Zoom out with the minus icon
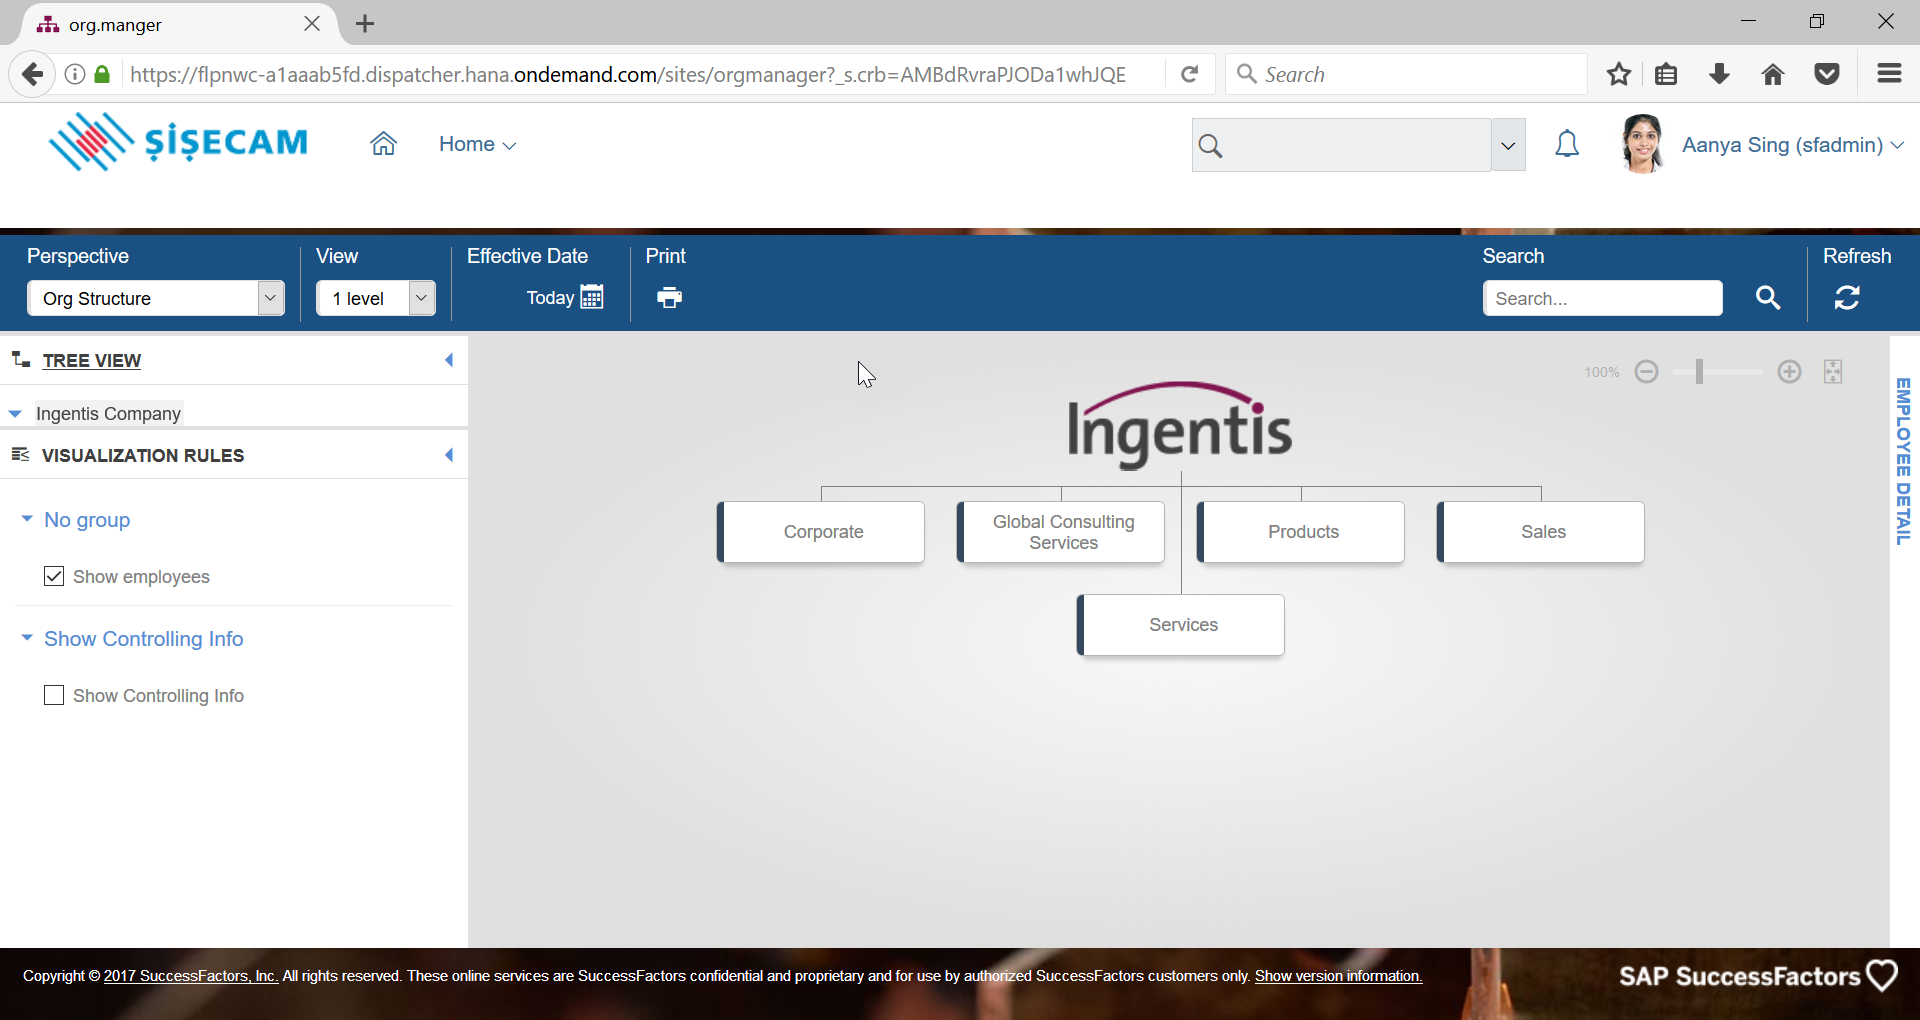 click(1646, 372)
